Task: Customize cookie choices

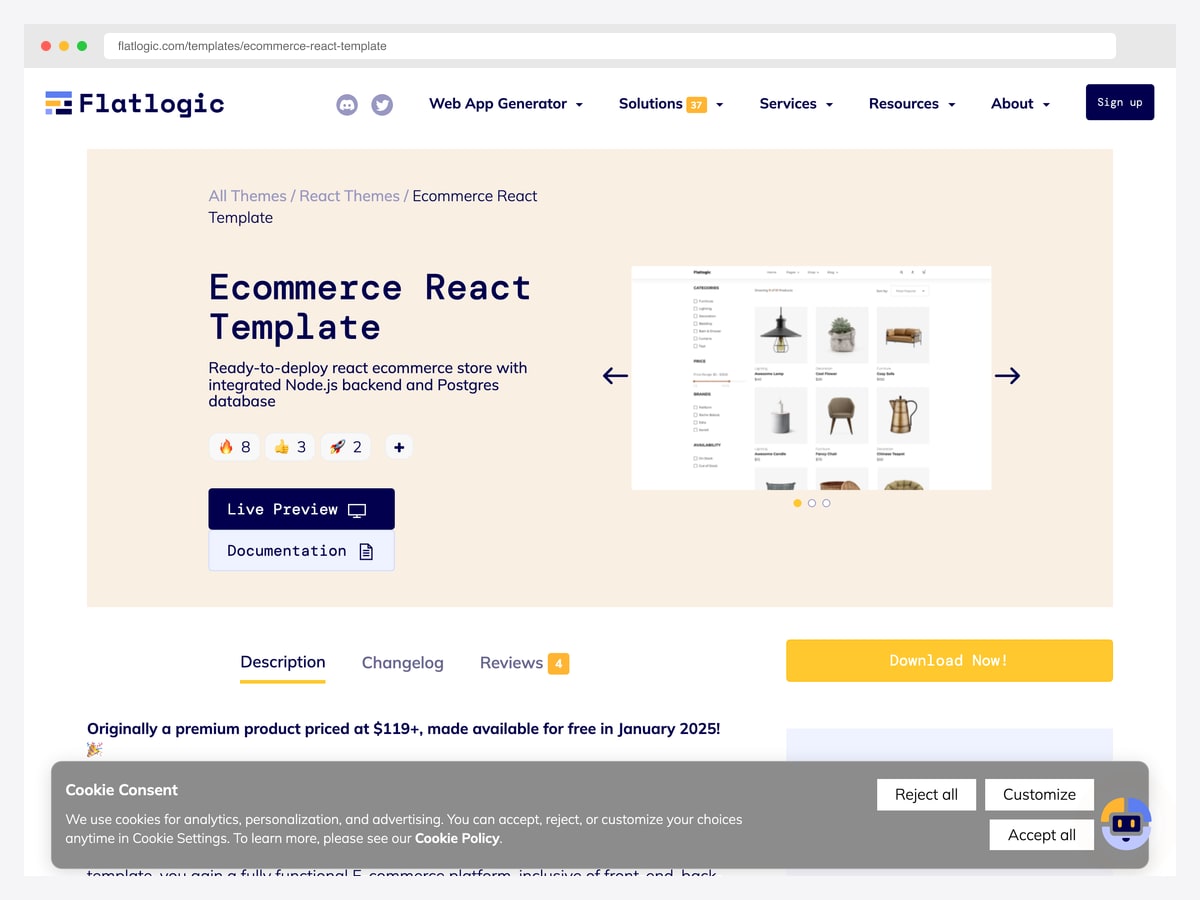Action: [1039, 795]
